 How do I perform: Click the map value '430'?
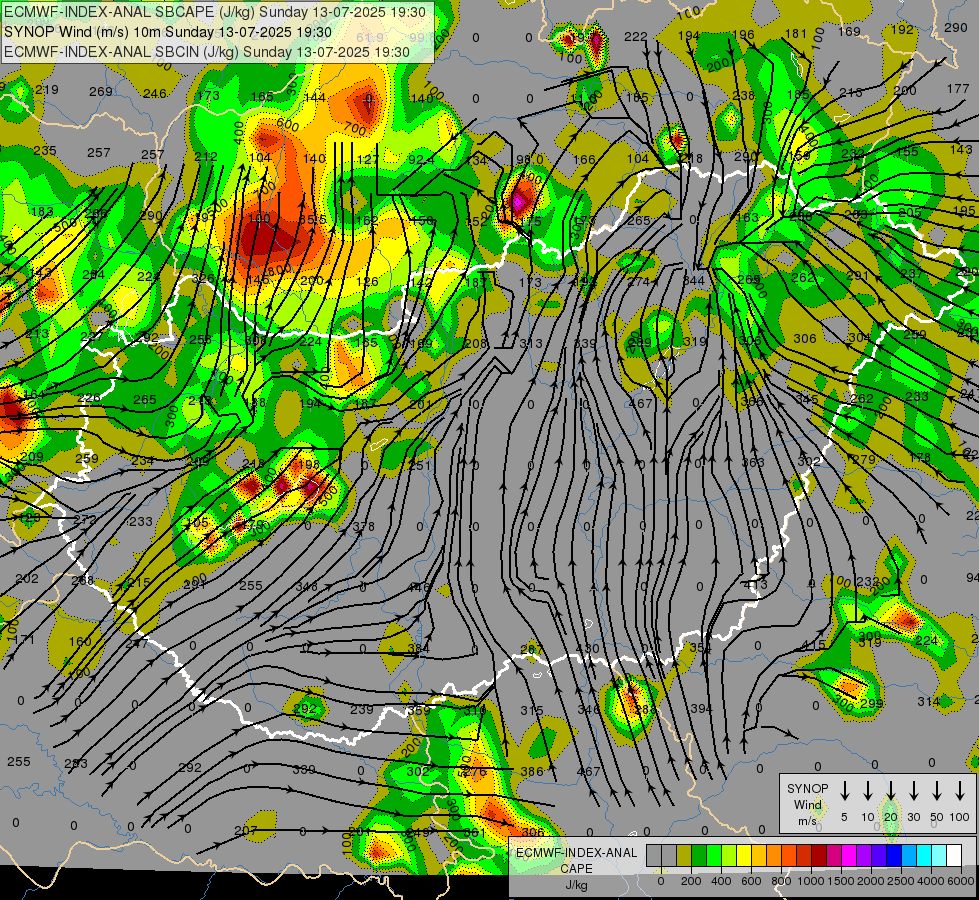click(588, 649)
